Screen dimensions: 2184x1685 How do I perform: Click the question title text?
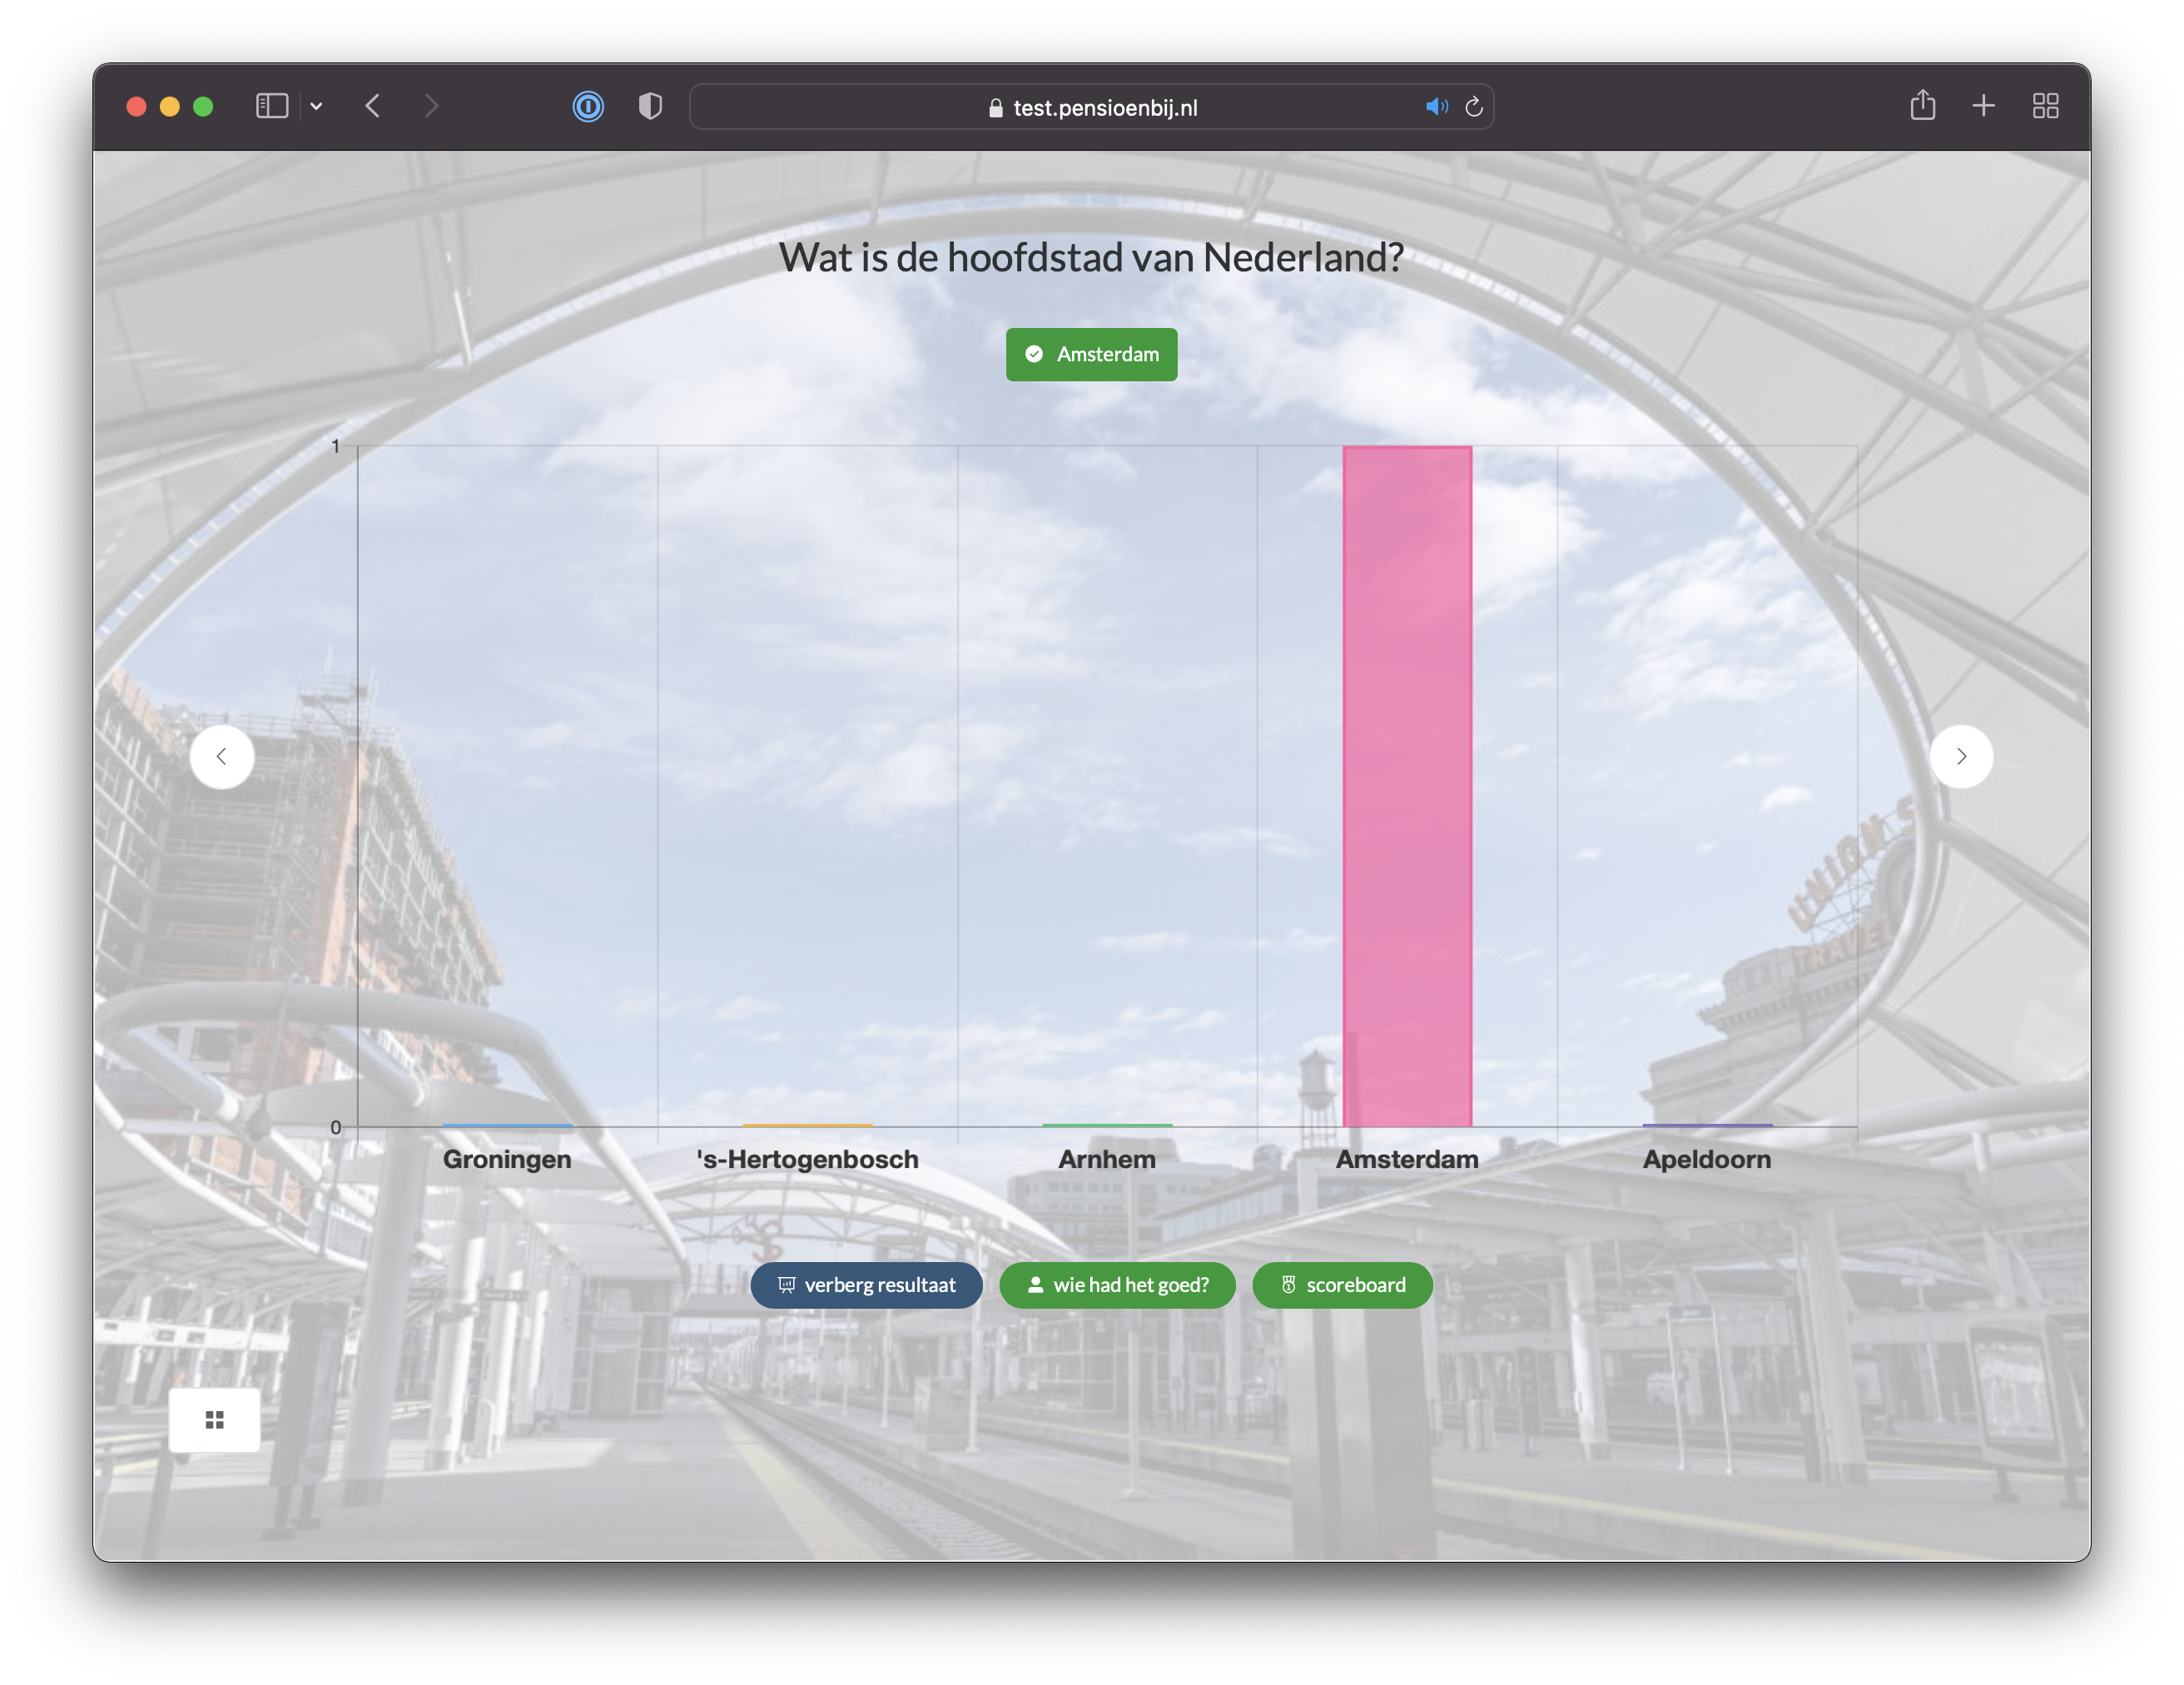coord(1091,257)
